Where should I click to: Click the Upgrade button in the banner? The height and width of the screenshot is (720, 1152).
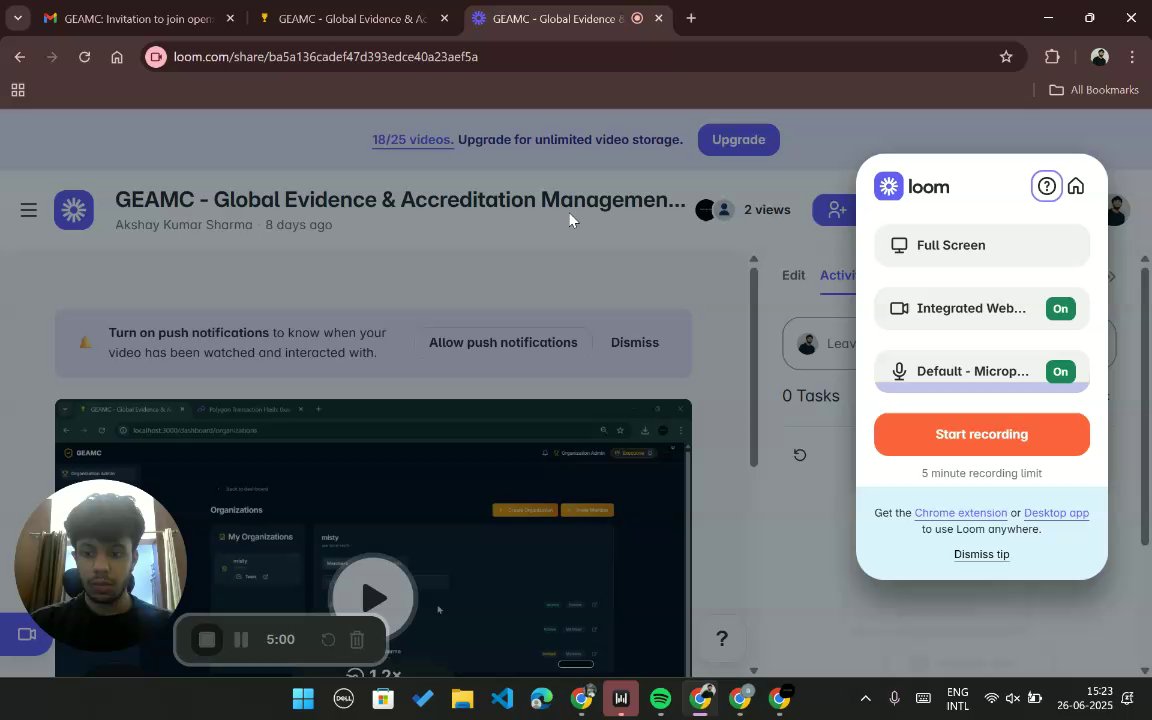738,140
